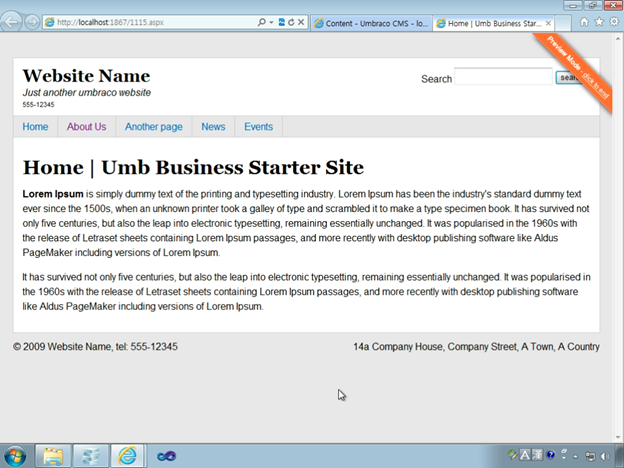Screen dimensions: 624x468
Task: Click the browser Back arrow button
Action: point(11,21)
